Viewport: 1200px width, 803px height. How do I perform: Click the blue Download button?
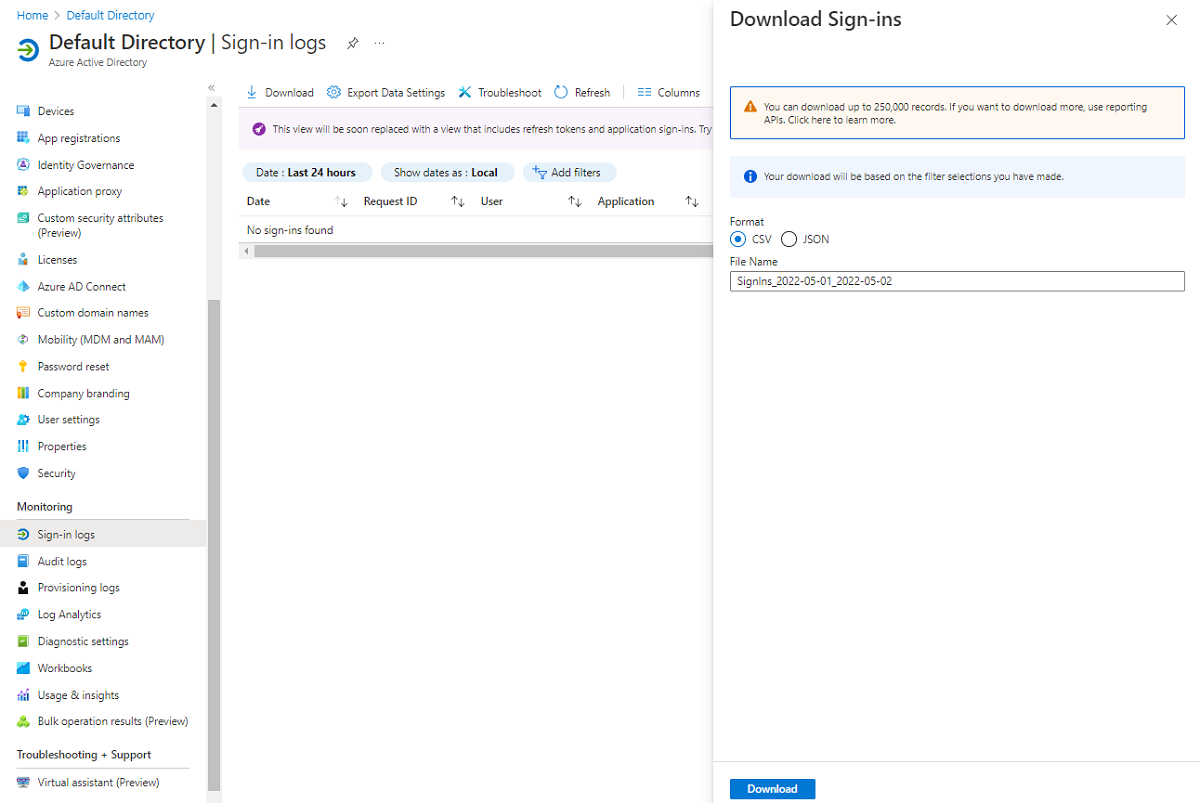[x=773, y=789]
